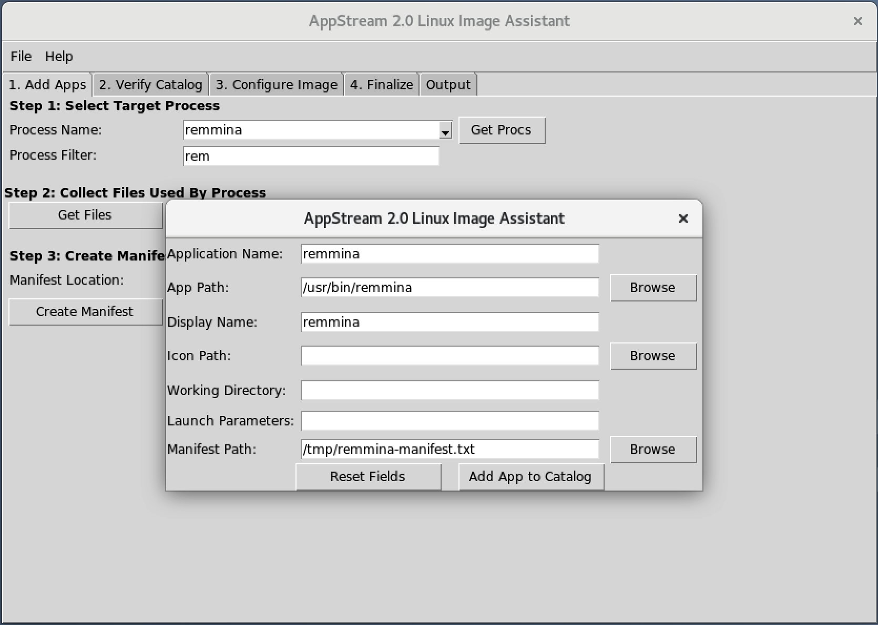Image resolution: width=879 pixels, height=625 pixels.
Task: Switch to the Verify Catalog tab
Action: 149,84
